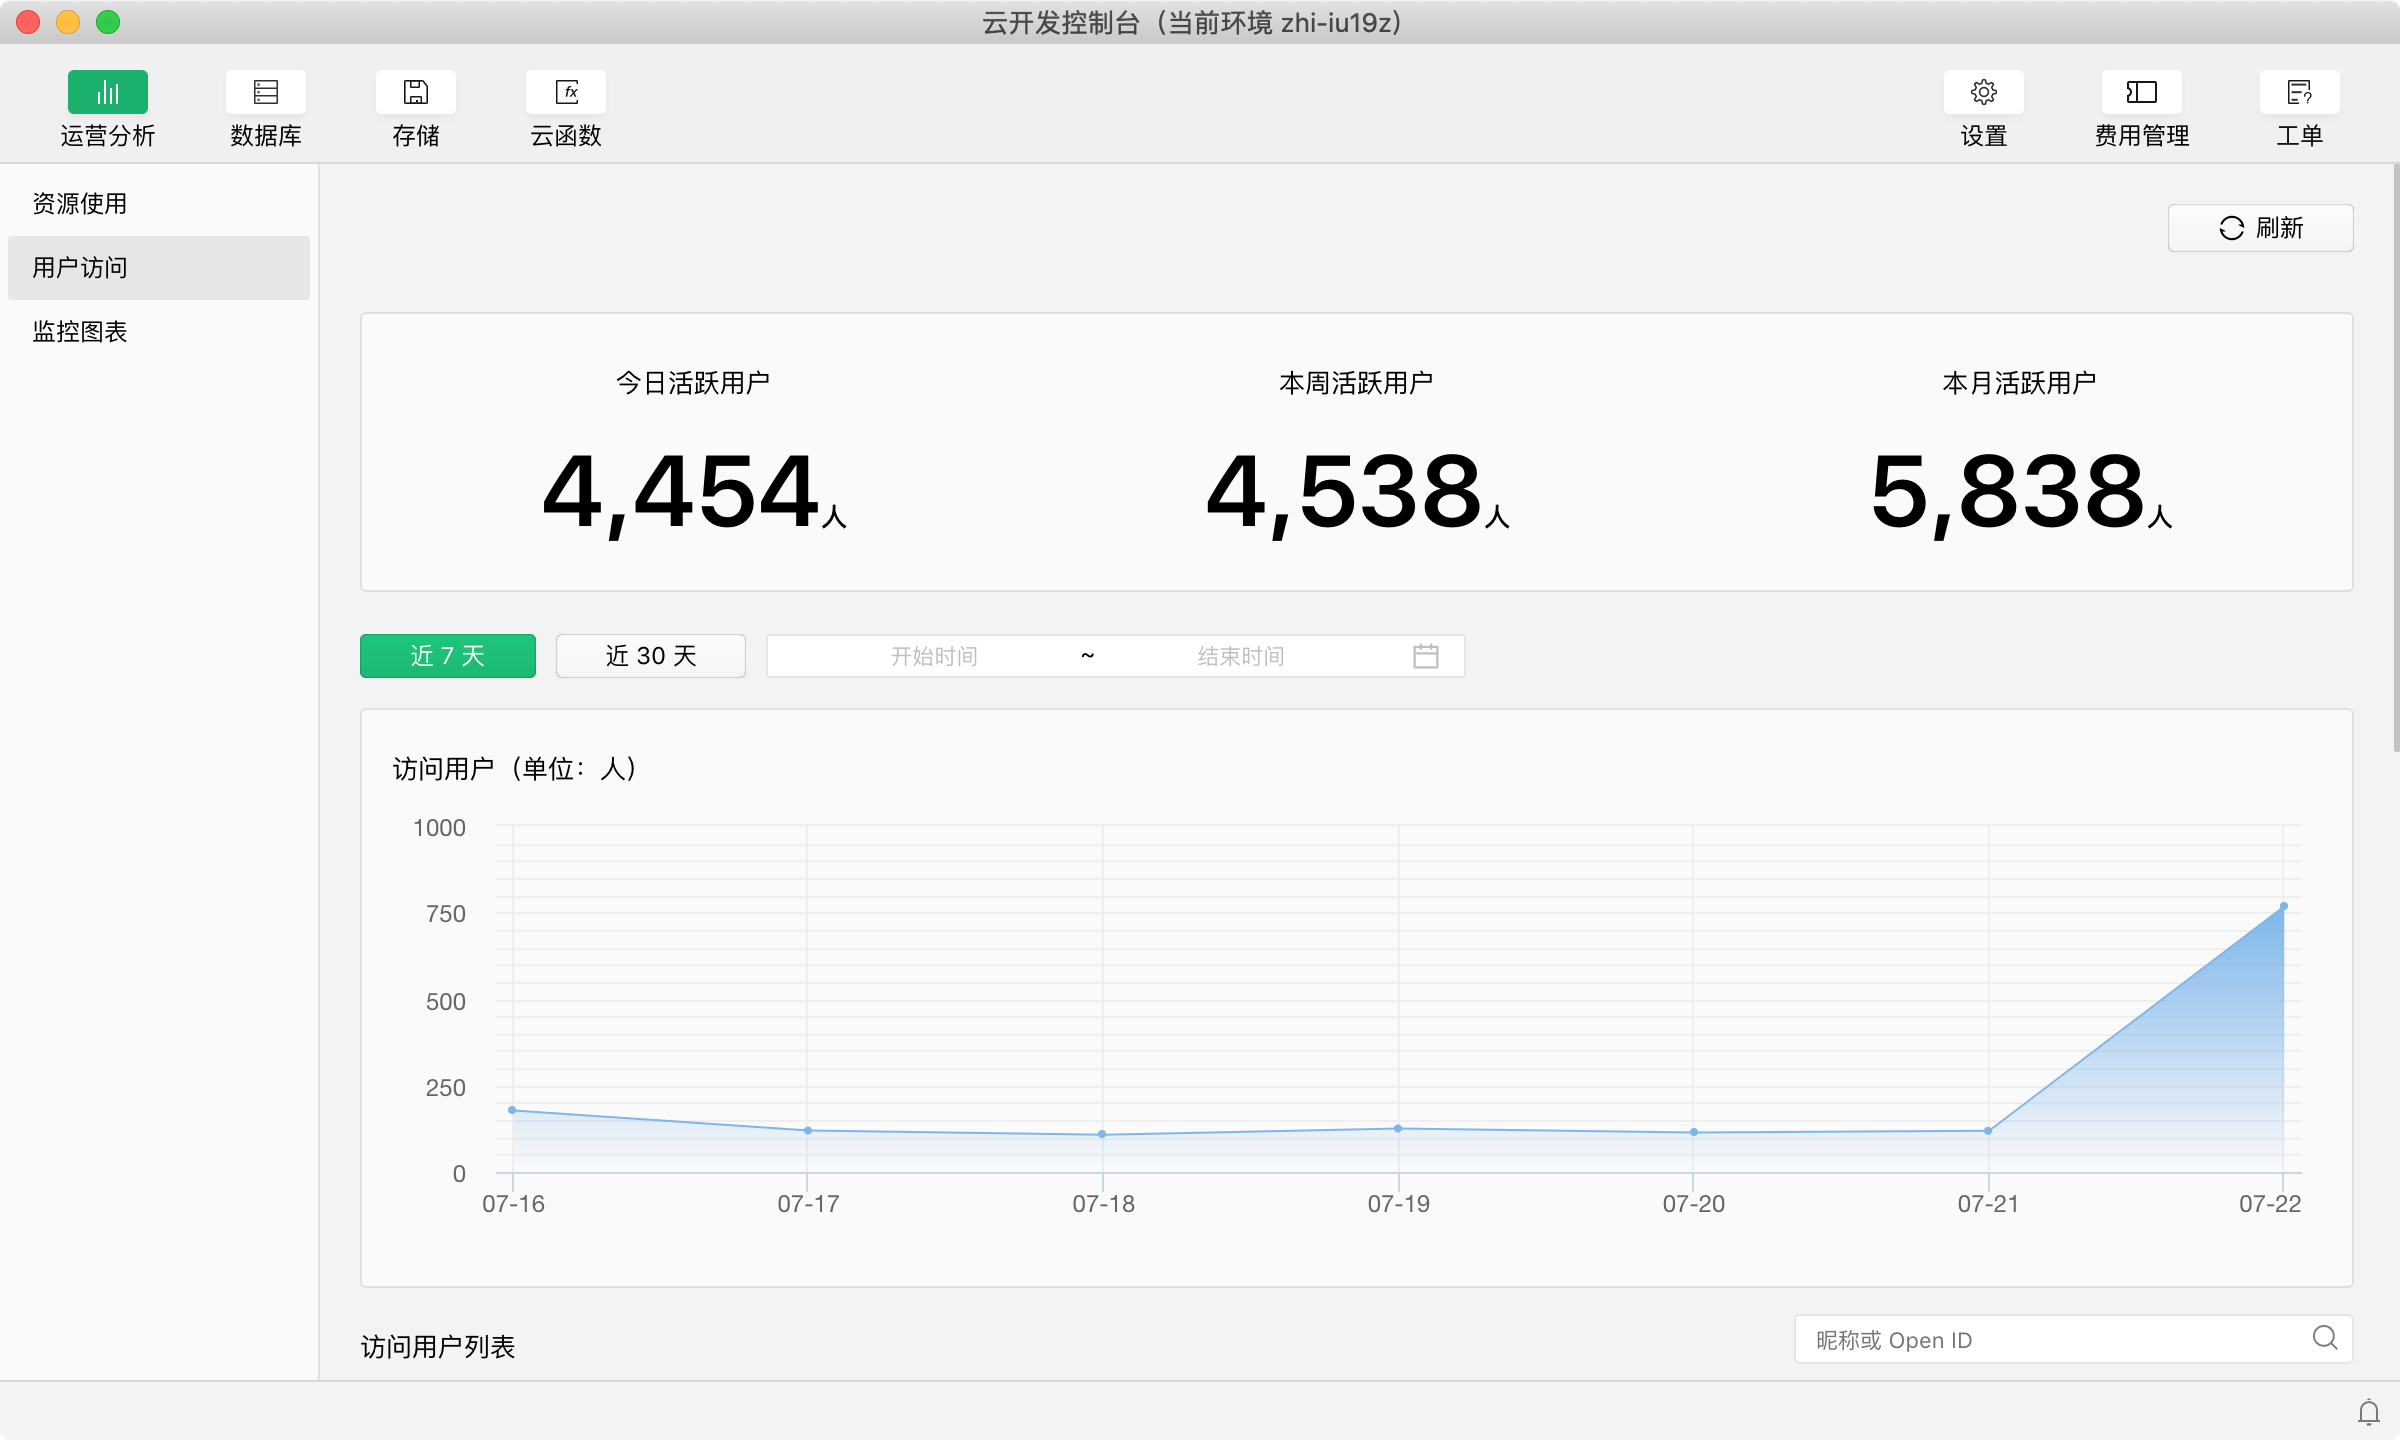Click the notification bell icon
2400x1440 pixels.
pos(2368,1412)
